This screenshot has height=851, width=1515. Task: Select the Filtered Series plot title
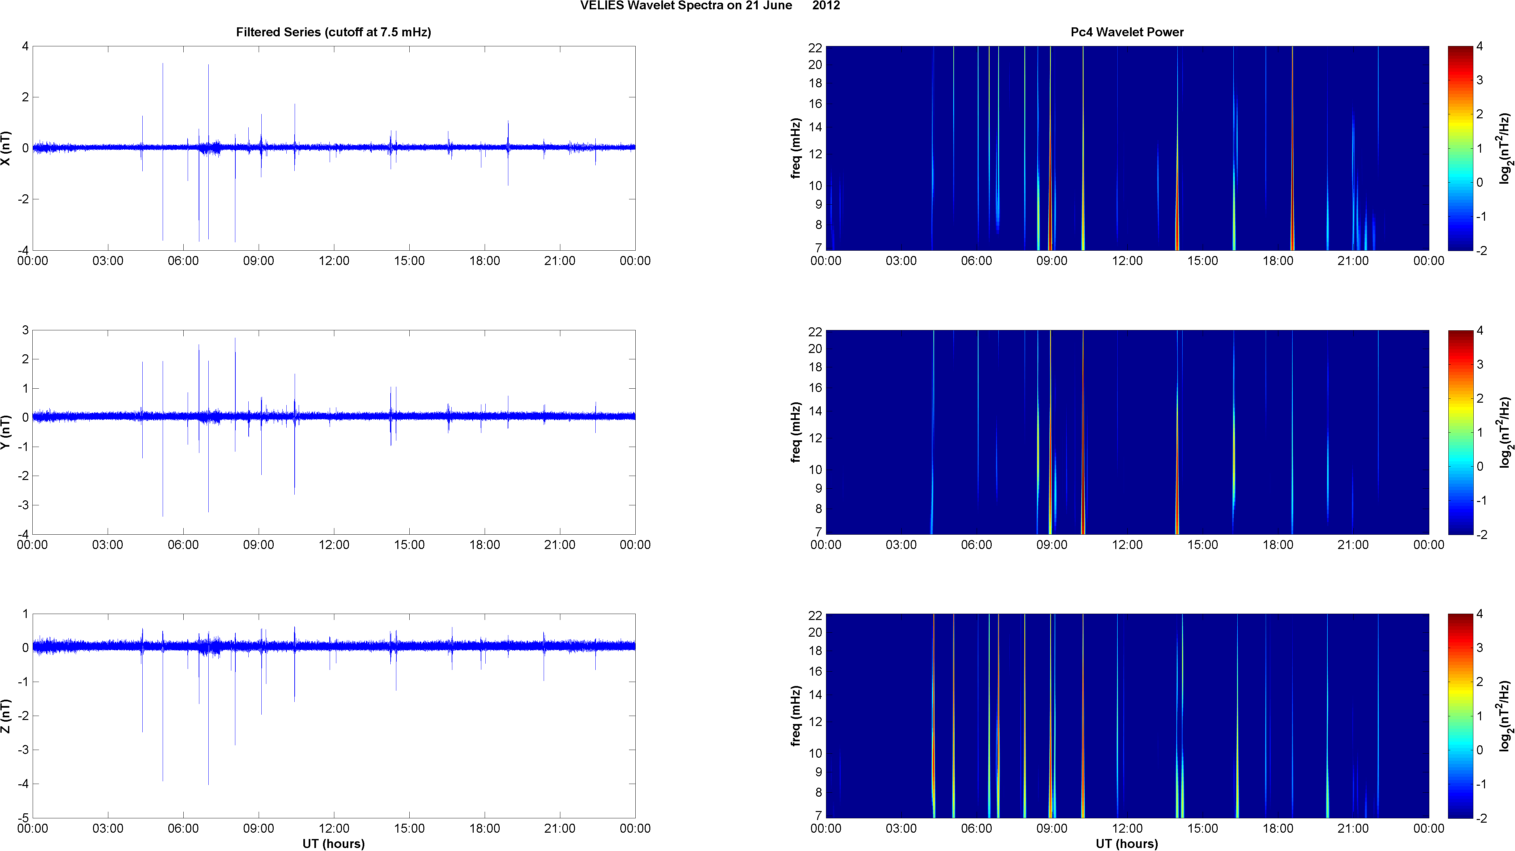click(333, 32)
